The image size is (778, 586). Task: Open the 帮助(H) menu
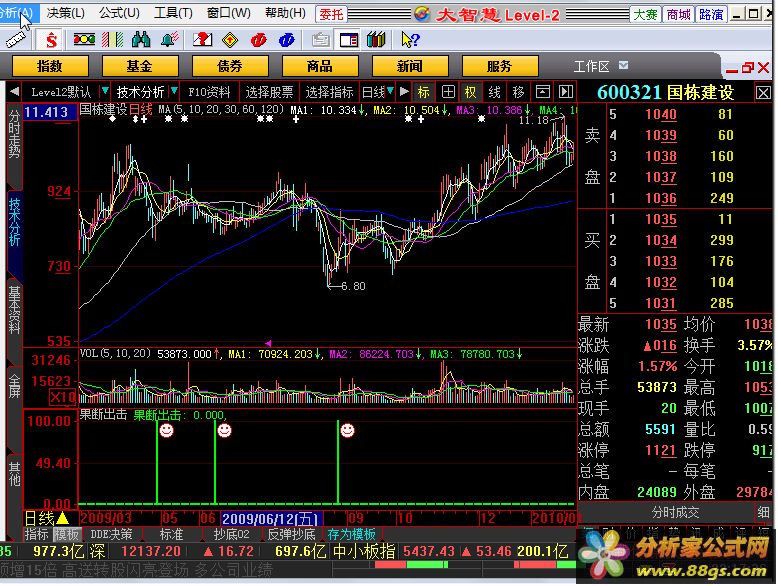[x=285, y=13]
